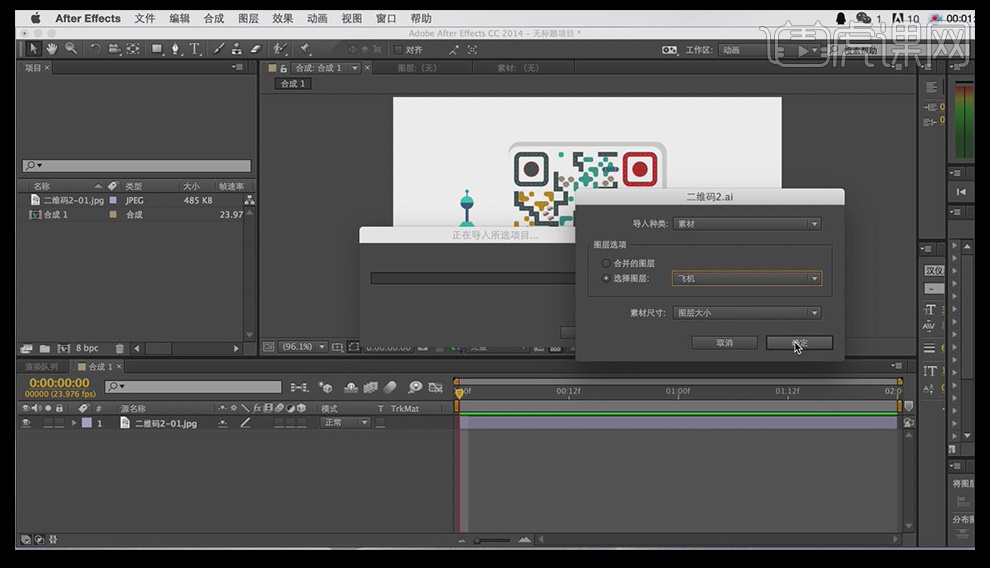The image size is (990, 568).
Task: Click the timeline zoom slider at bottom
Action: [480, 540]
